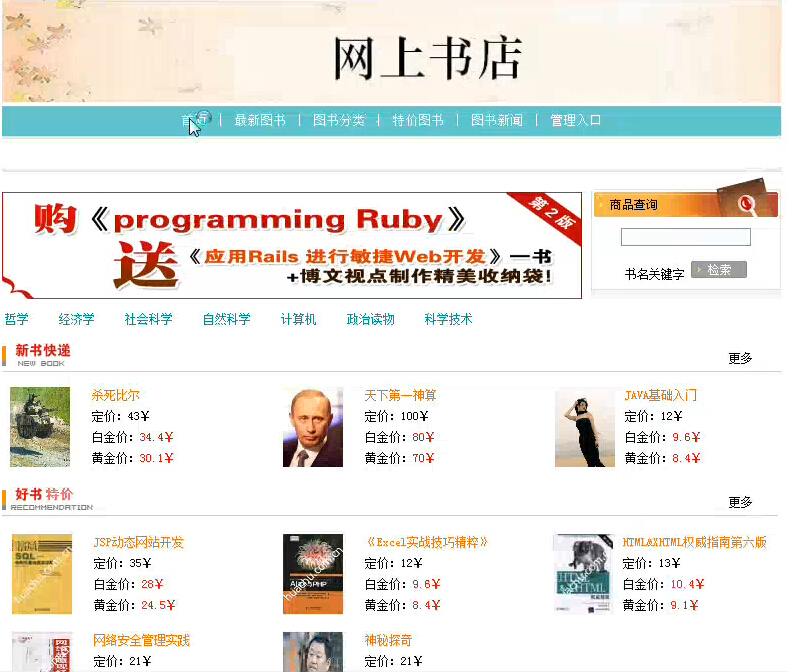Open the 天下第一神算 book title
The width and height of the screenshot is (787, 672).
coord(400,395)
